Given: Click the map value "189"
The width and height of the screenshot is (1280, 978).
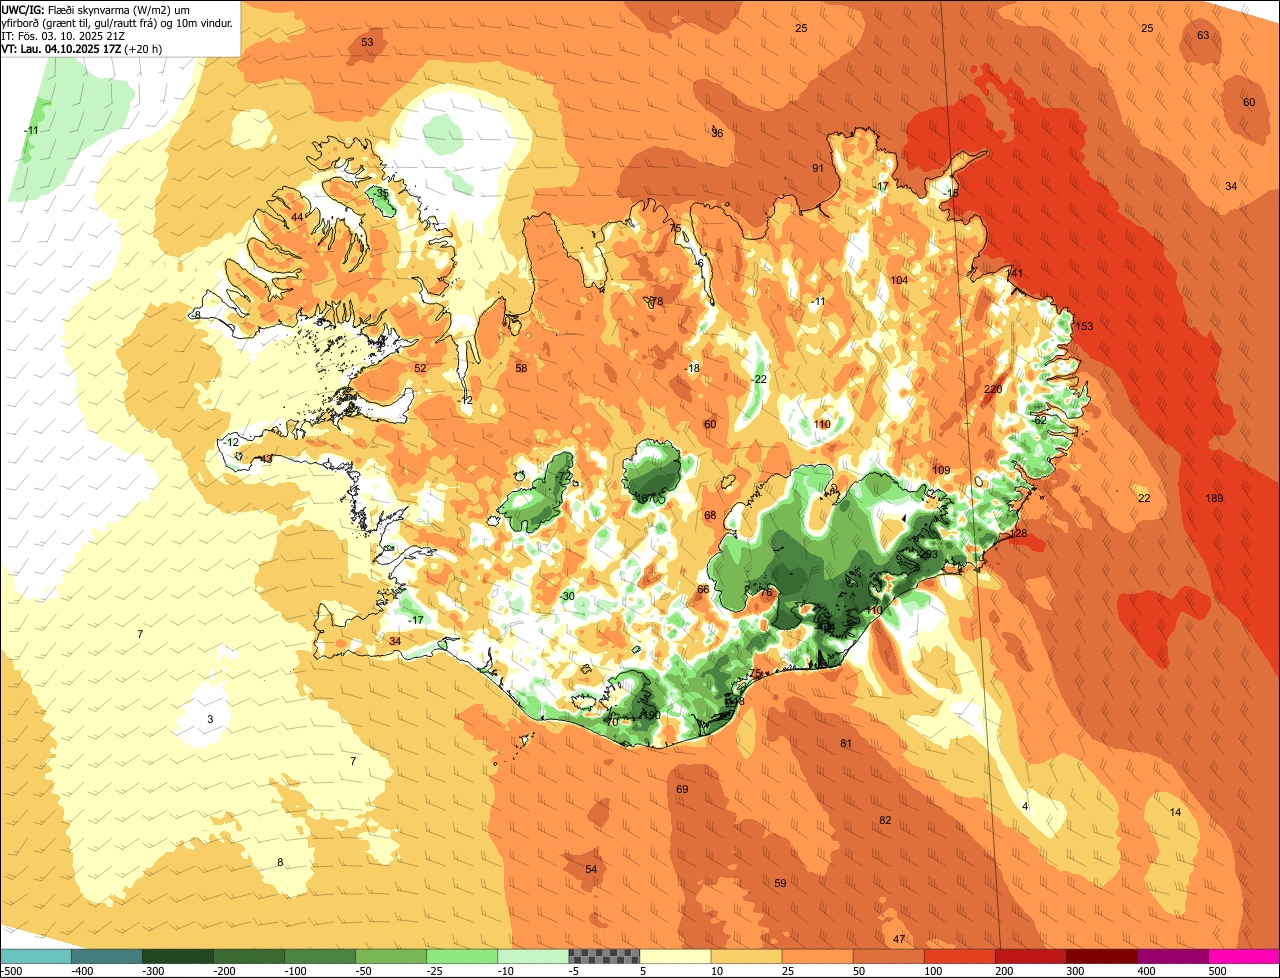Looking at the screenshot, I should (1214, 498).
